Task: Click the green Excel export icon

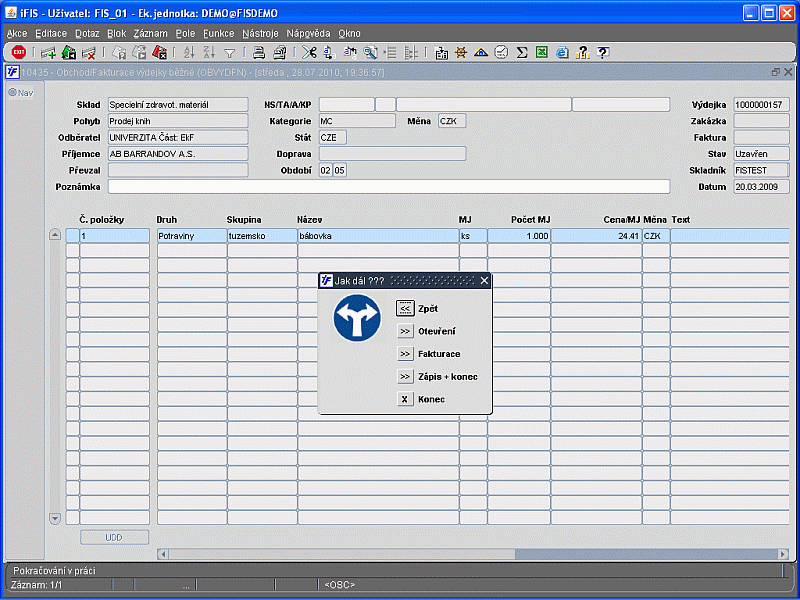Action: (x=541, y=53)
